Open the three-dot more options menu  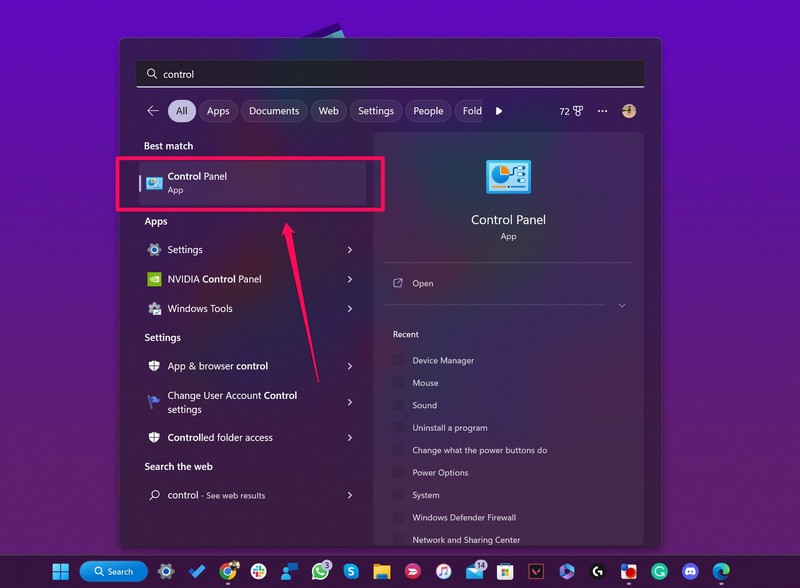point(602,111)
